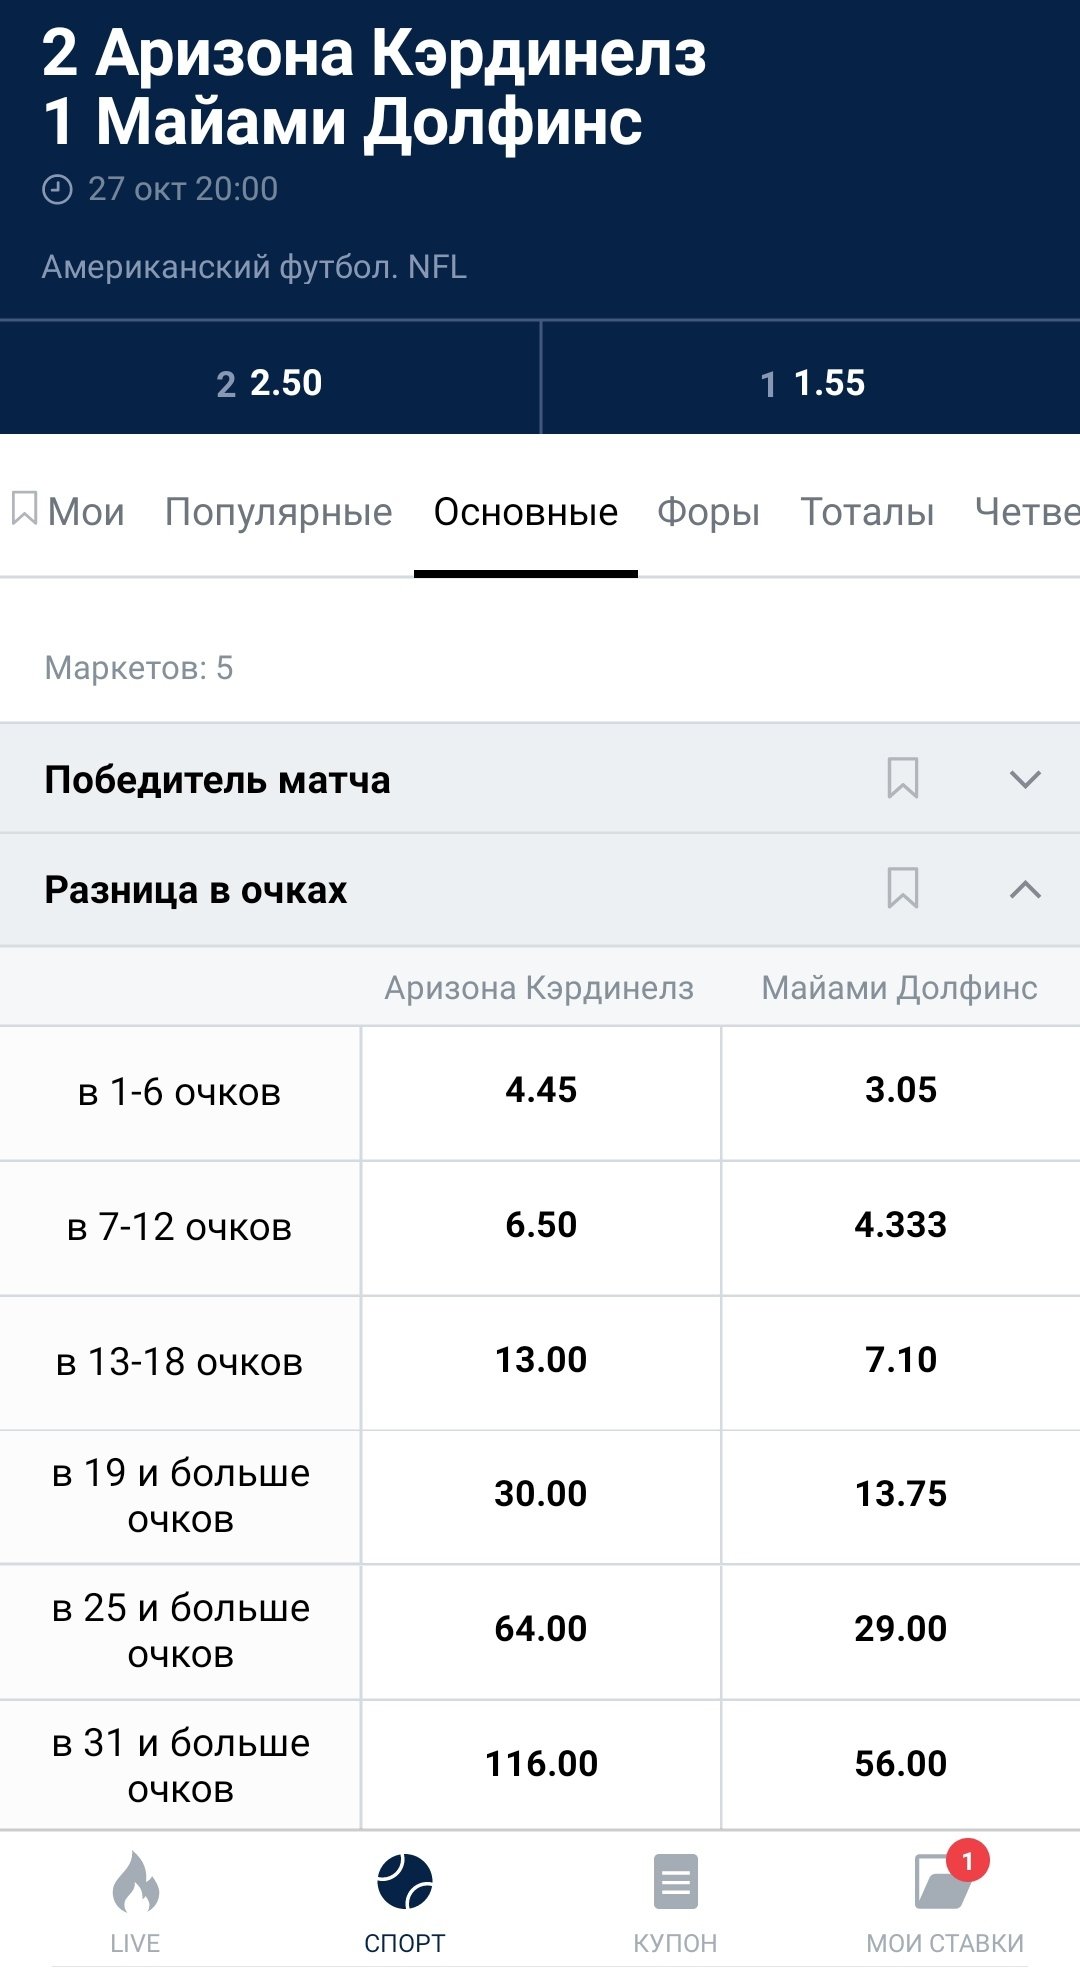
Task: Pick Miami by 7-12 points at 4.333
Action: click(x=900, y=1226)
